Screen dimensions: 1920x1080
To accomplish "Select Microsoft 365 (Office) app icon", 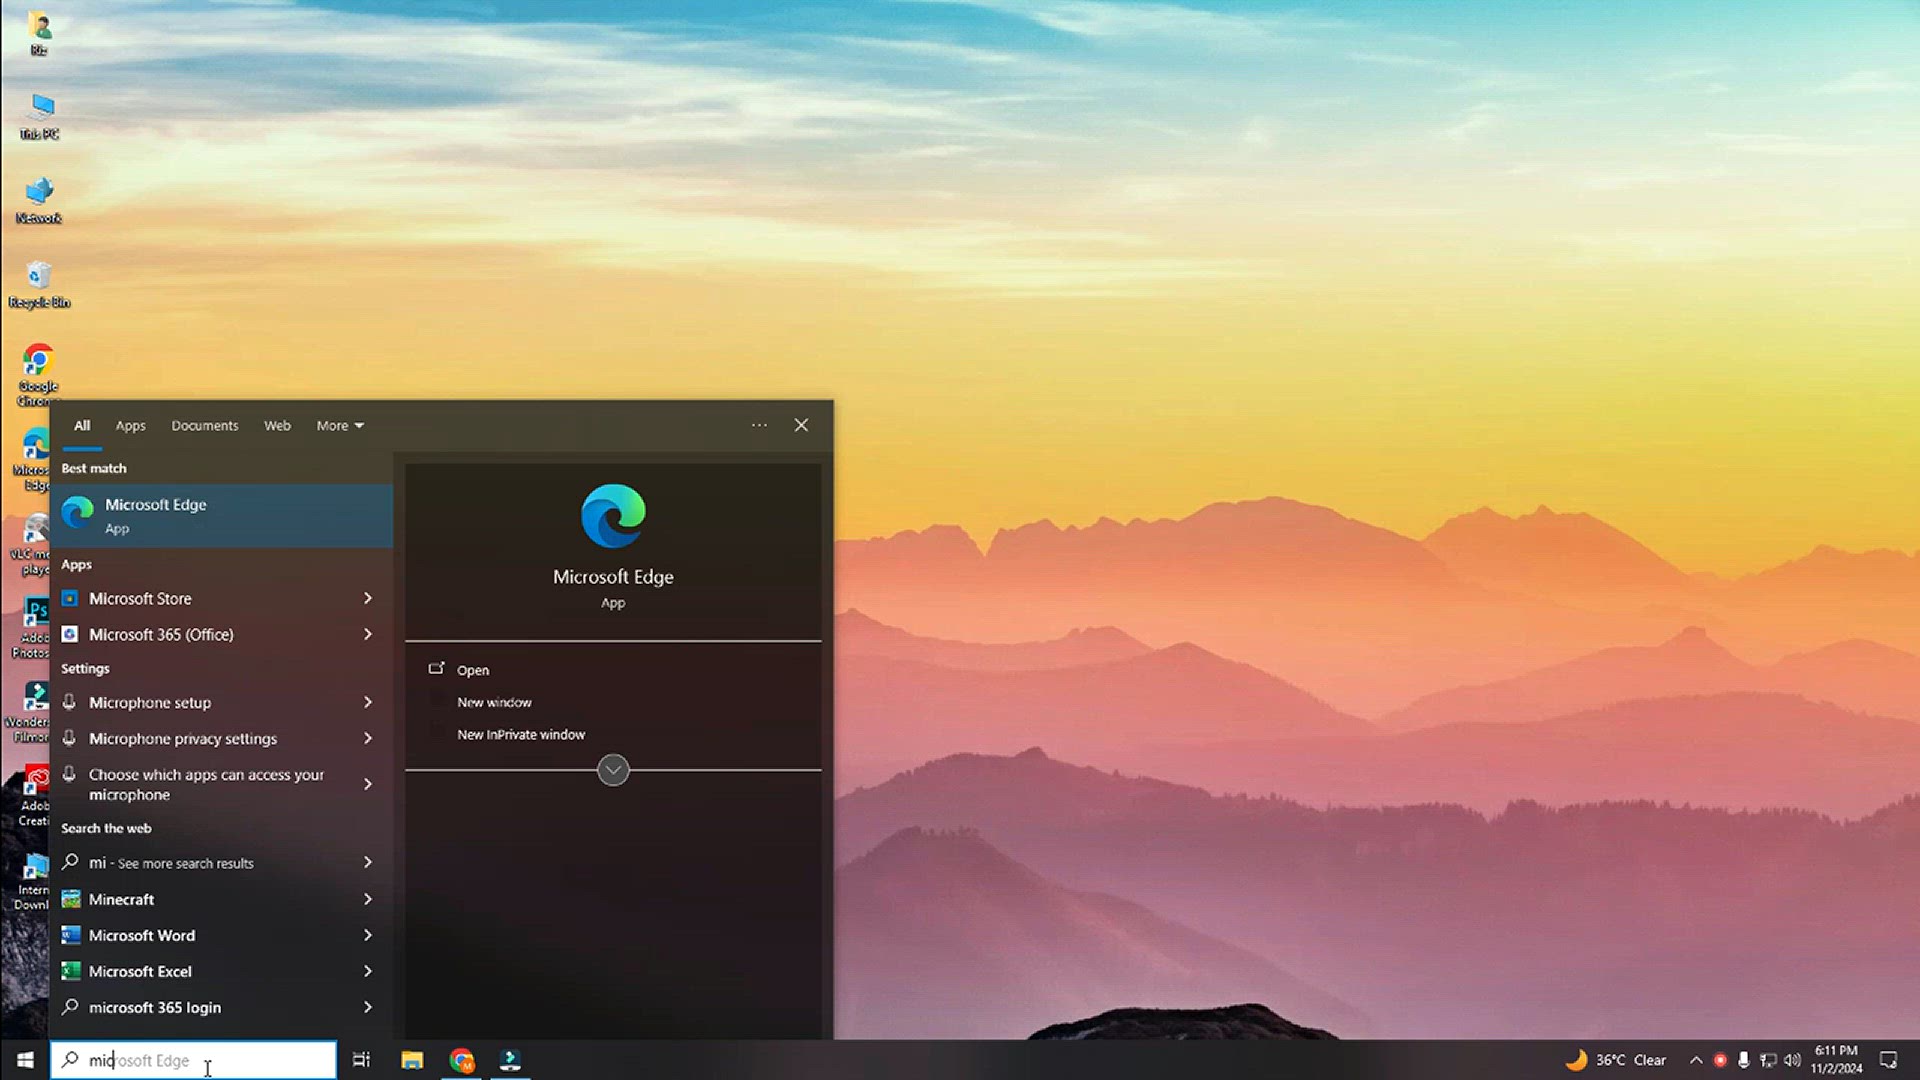I will pos(70,634).
